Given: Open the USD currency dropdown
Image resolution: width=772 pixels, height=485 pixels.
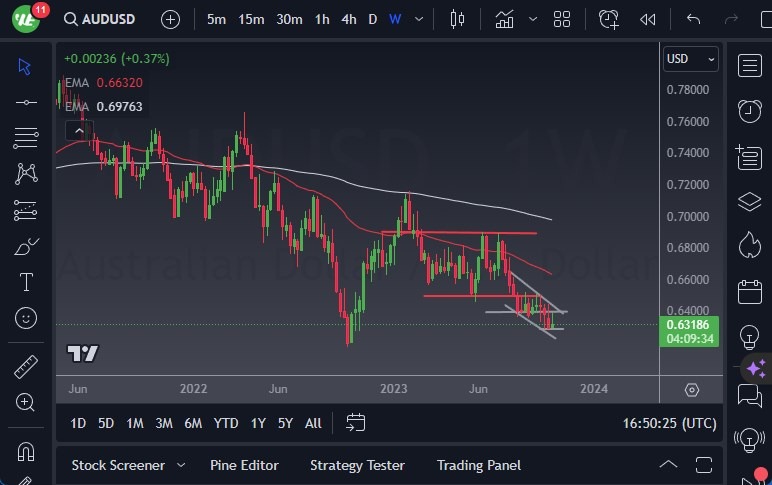Looking at the screenshot, I should 691,59.
